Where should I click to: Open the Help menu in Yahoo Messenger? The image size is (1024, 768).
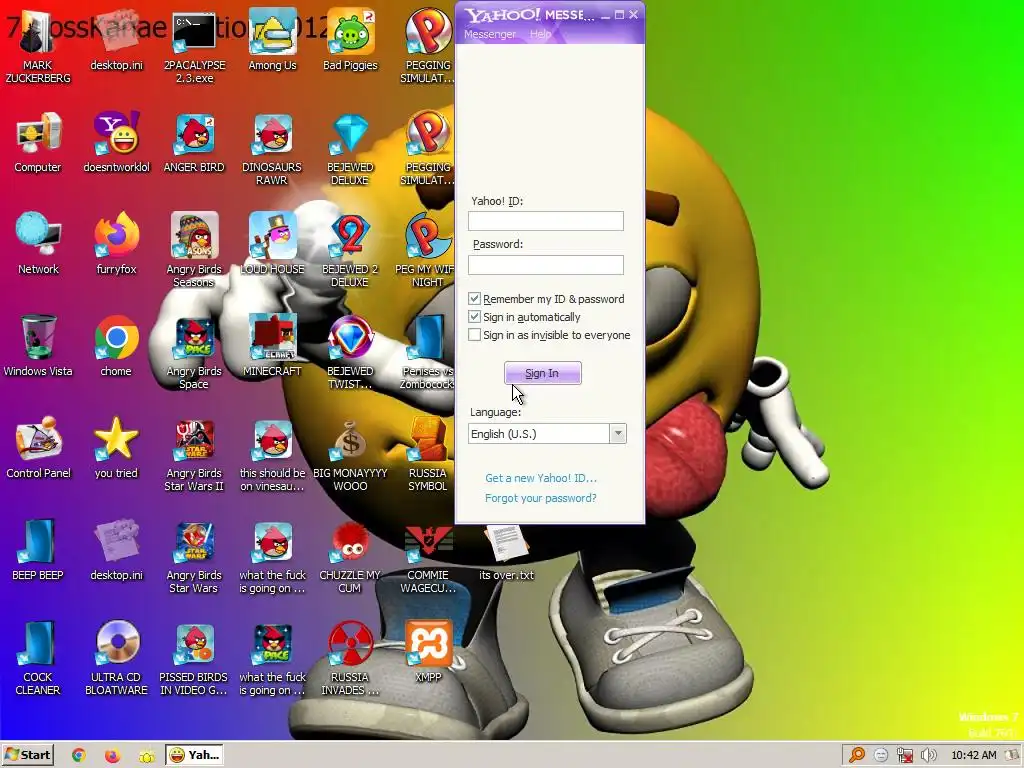point(540,34)
